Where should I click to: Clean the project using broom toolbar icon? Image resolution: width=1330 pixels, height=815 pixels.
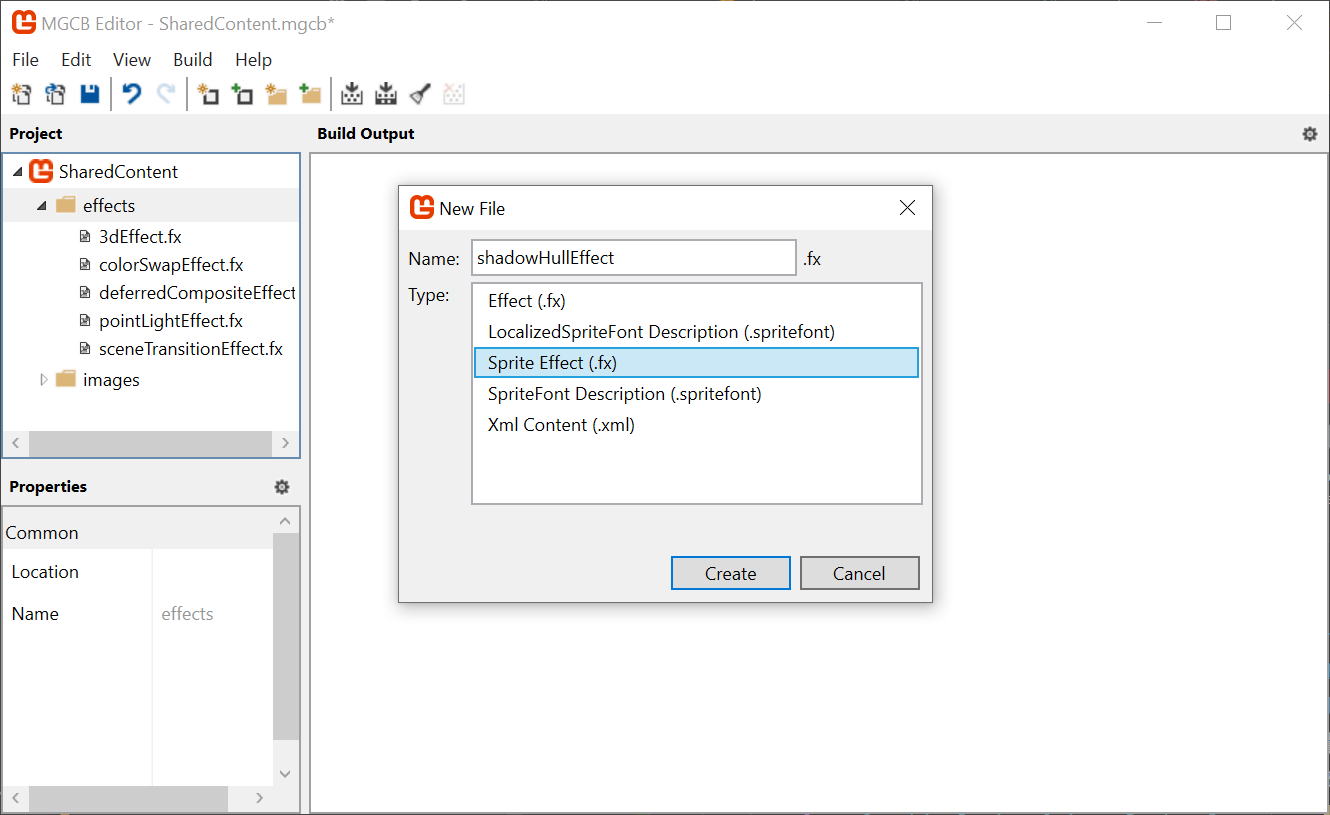tap(419, 93)
